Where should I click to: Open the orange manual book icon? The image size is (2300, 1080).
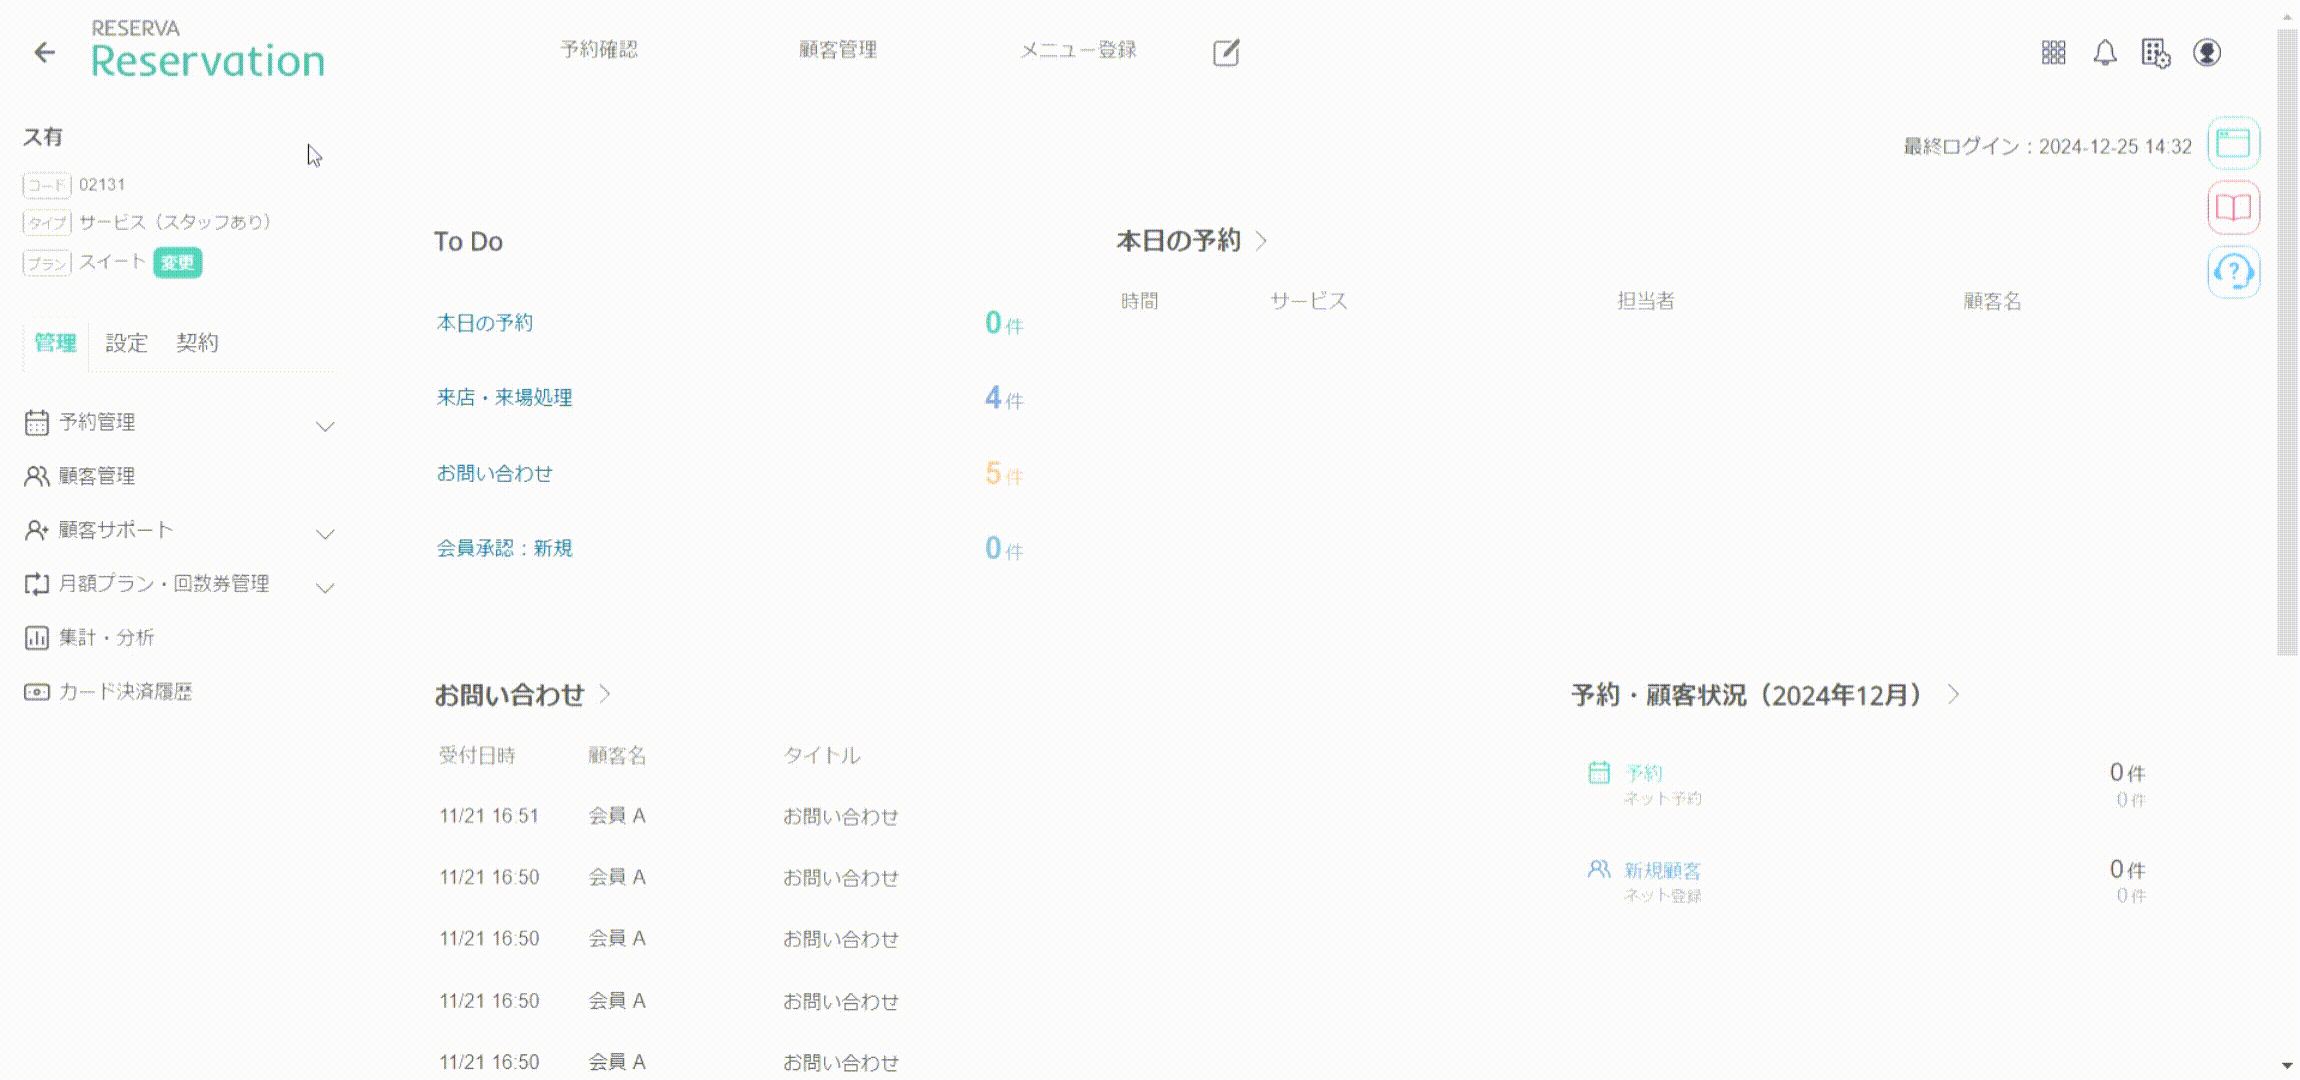click(2233, 207)
